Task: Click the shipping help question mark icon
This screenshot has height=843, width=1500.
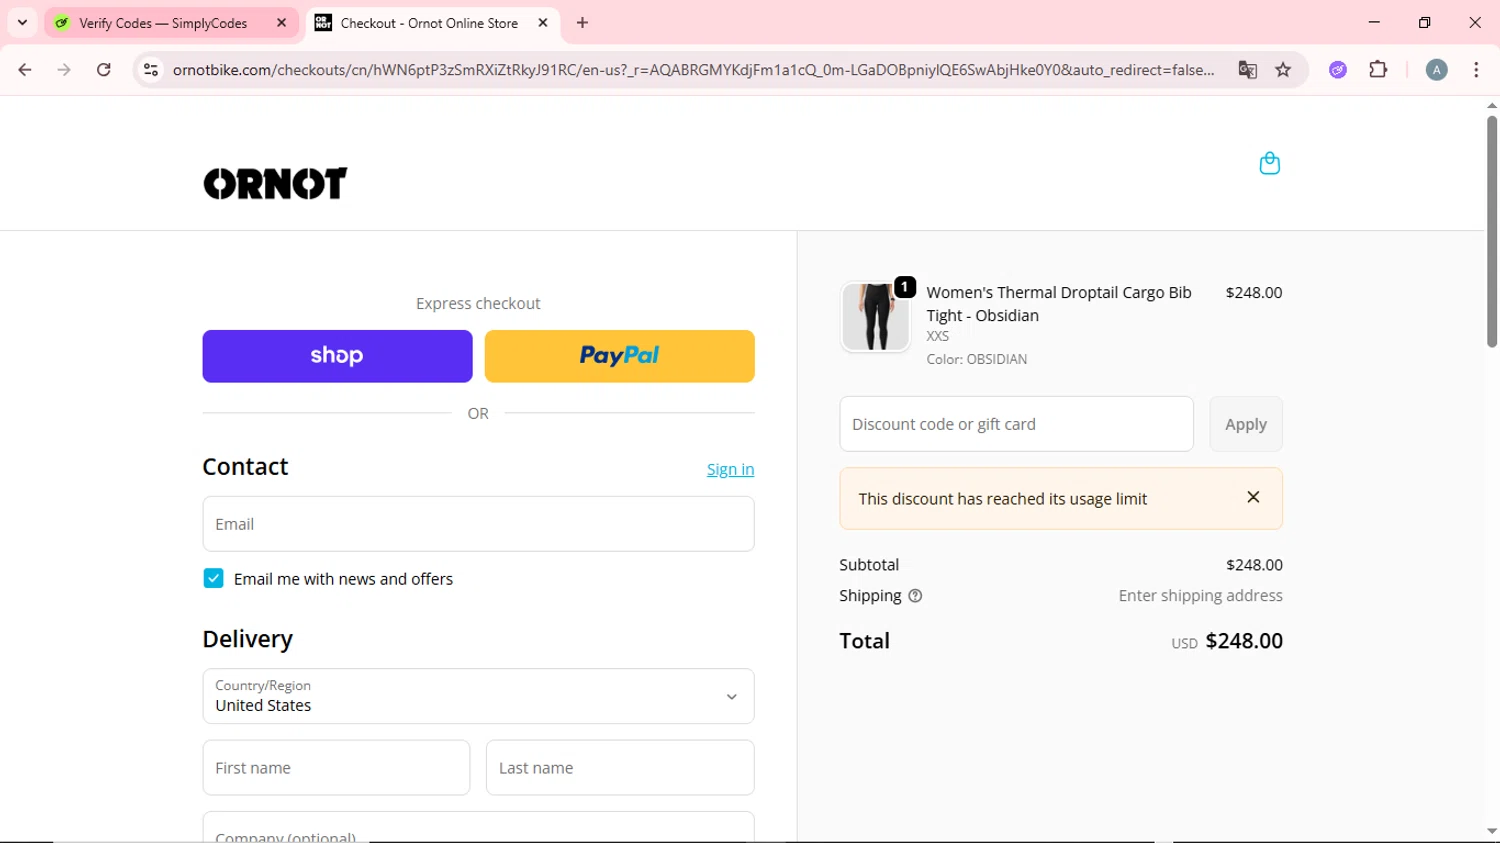Action: point(915,596)
